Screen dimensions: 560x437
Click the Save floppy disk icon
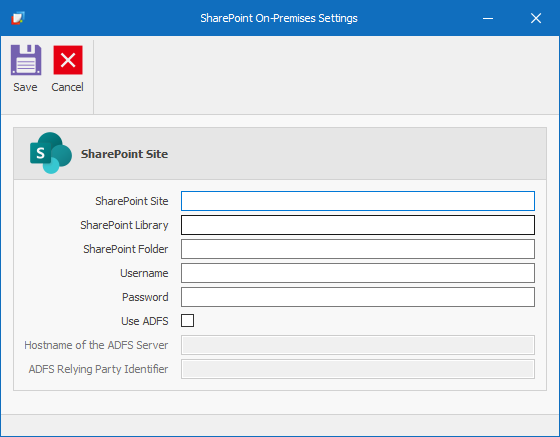[26, 60]
